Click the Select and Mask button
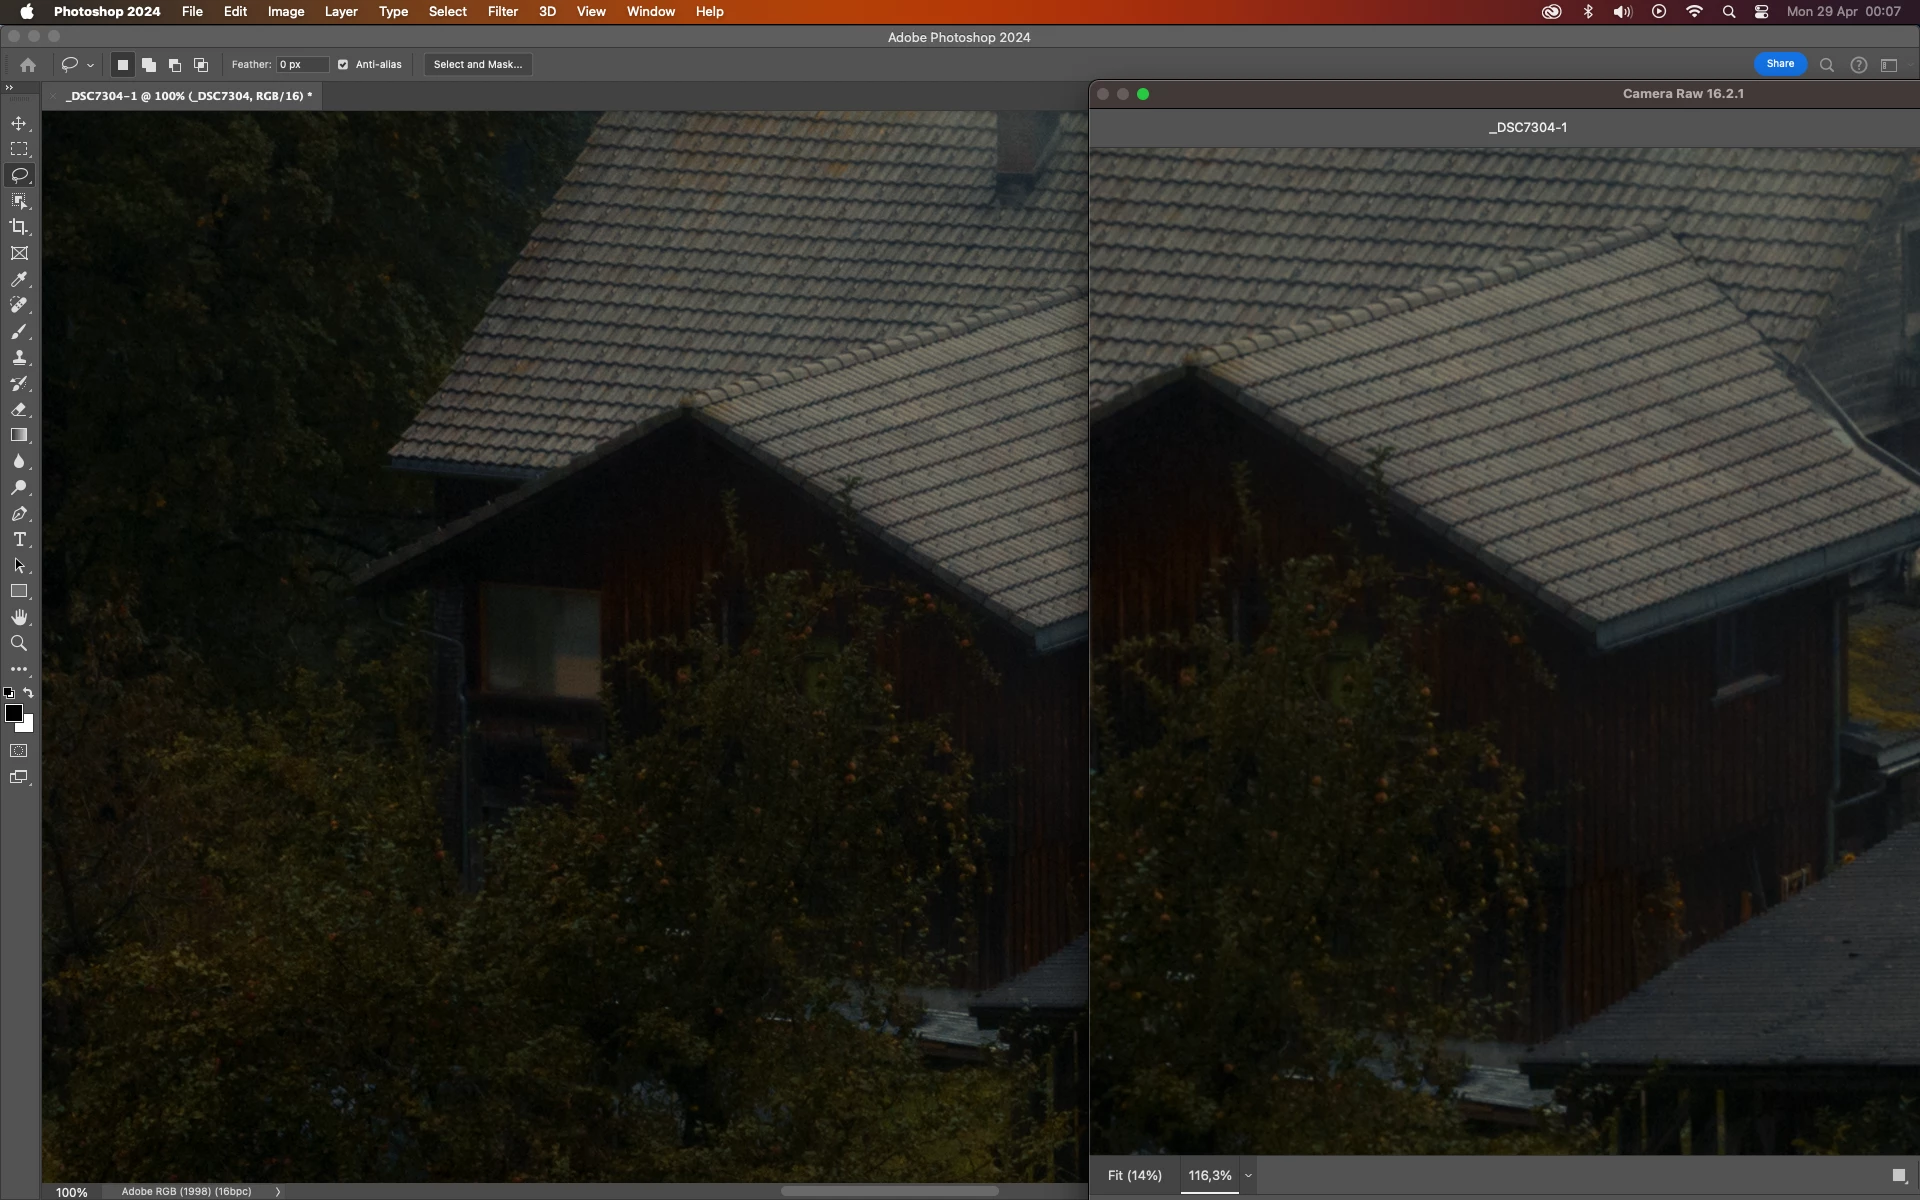This screenshot has height=1200, width=1920. [477, 64]
